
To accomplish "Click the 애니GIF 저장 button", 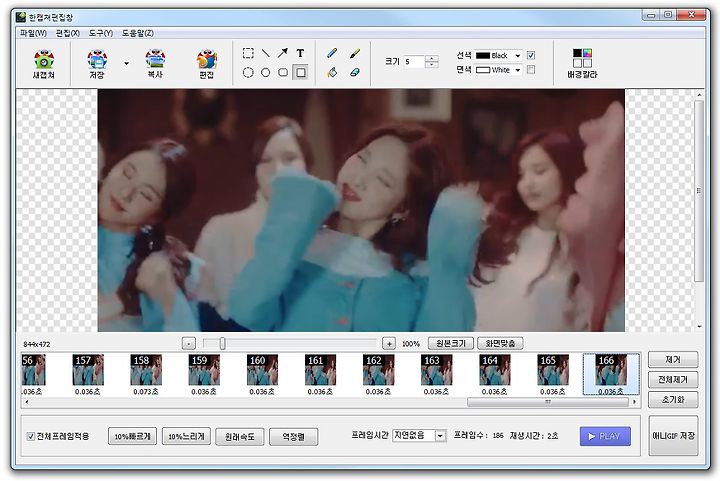I will pyautogui.click(x=674, y=436).
